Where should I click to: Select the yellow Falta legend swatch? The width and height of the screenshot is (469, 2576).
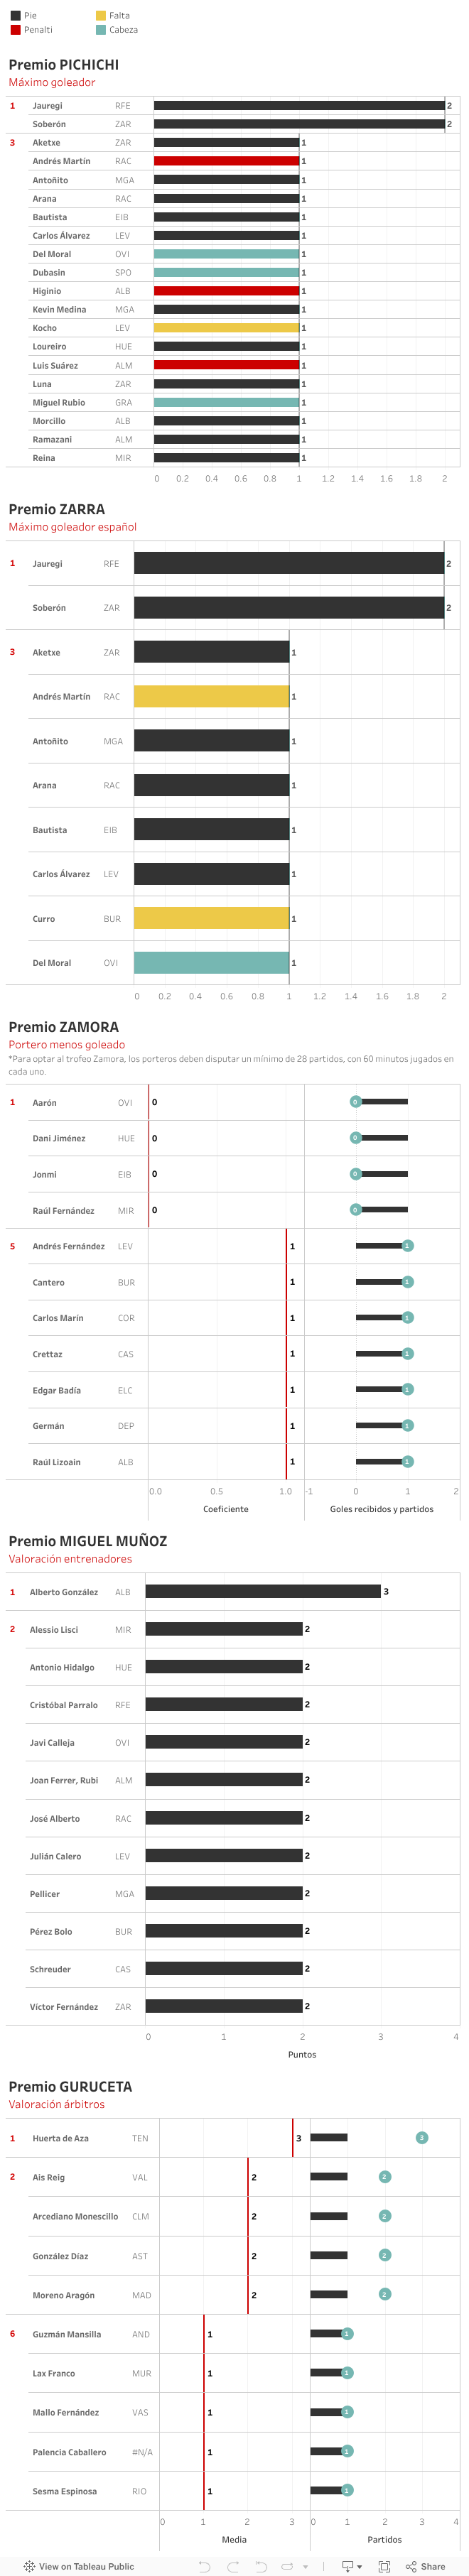coord(101,16)
